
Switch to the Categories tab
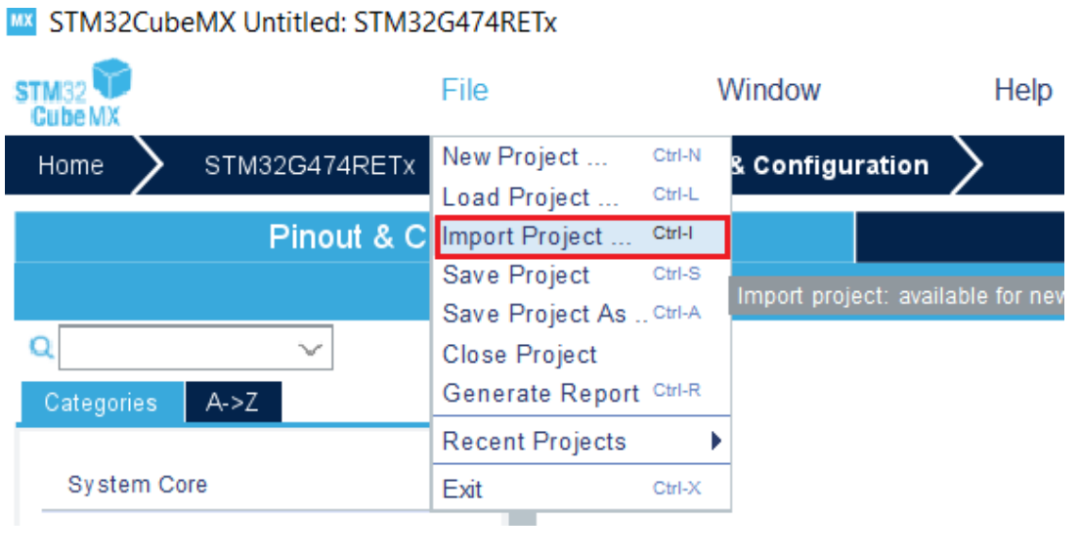pyautogui.click(x=100, y=403)
